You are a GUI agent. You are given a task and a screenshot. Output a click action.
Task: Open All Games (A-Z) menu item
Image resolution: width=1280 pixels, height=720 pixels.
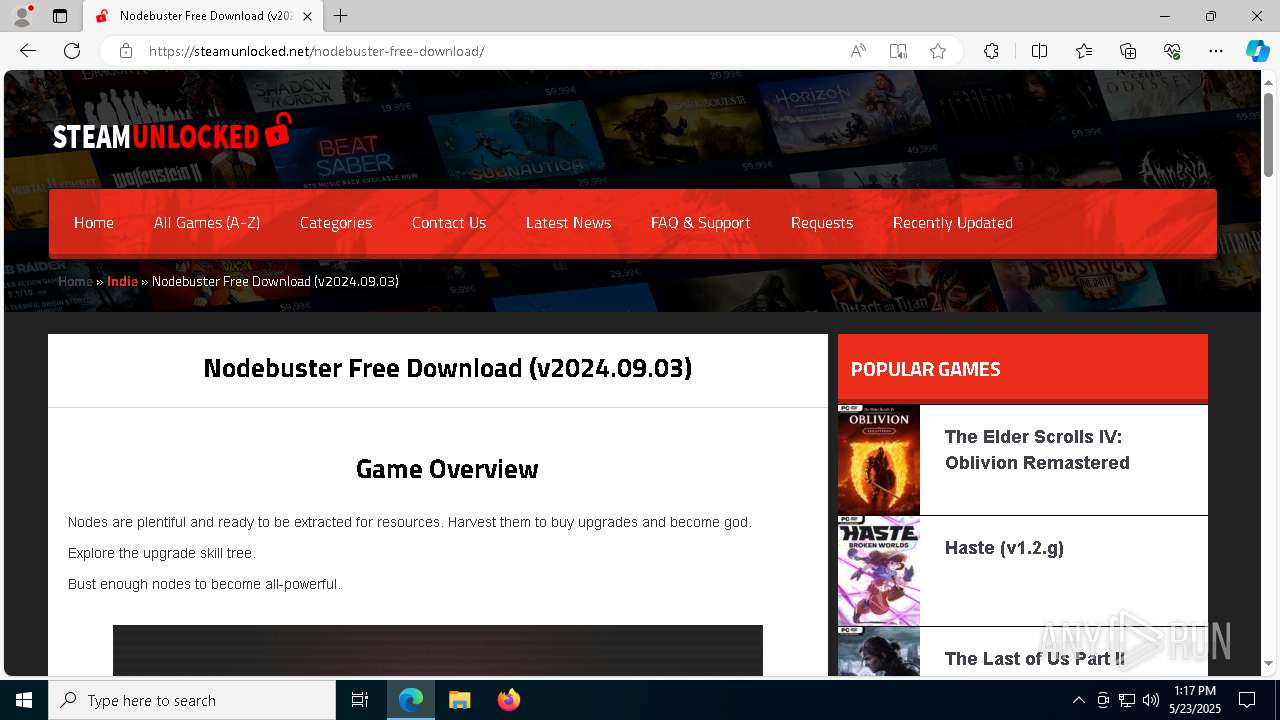207,223
